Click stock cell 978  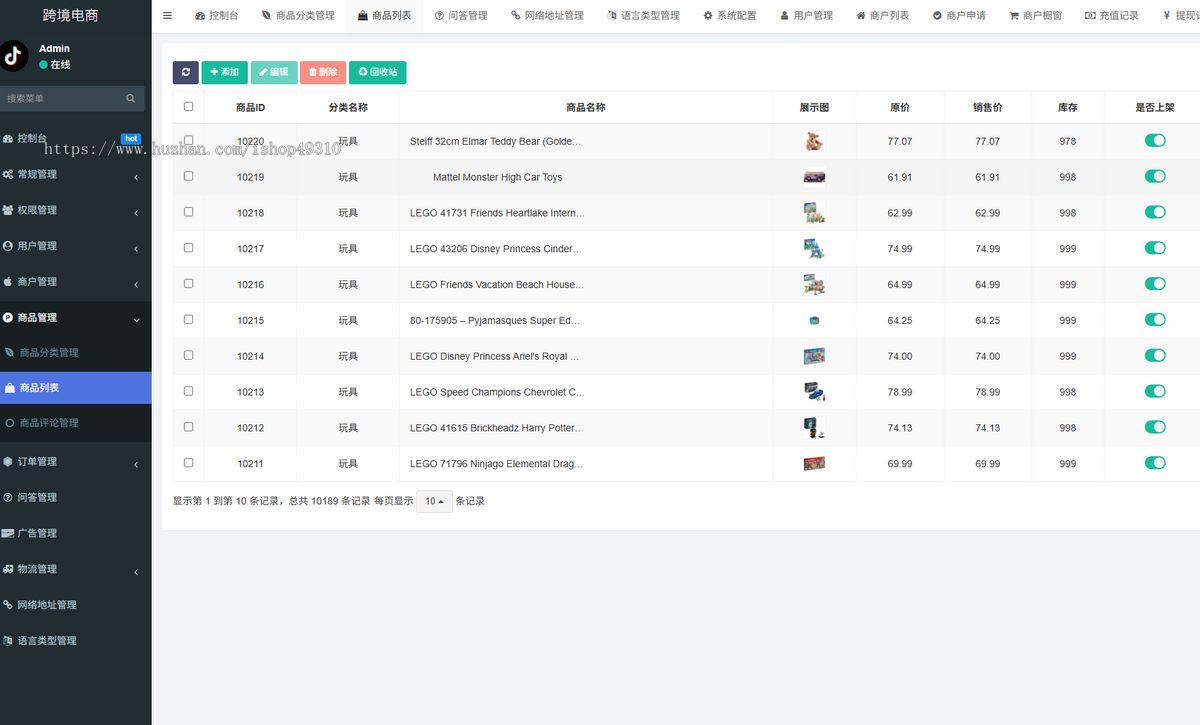[1068, 141]
